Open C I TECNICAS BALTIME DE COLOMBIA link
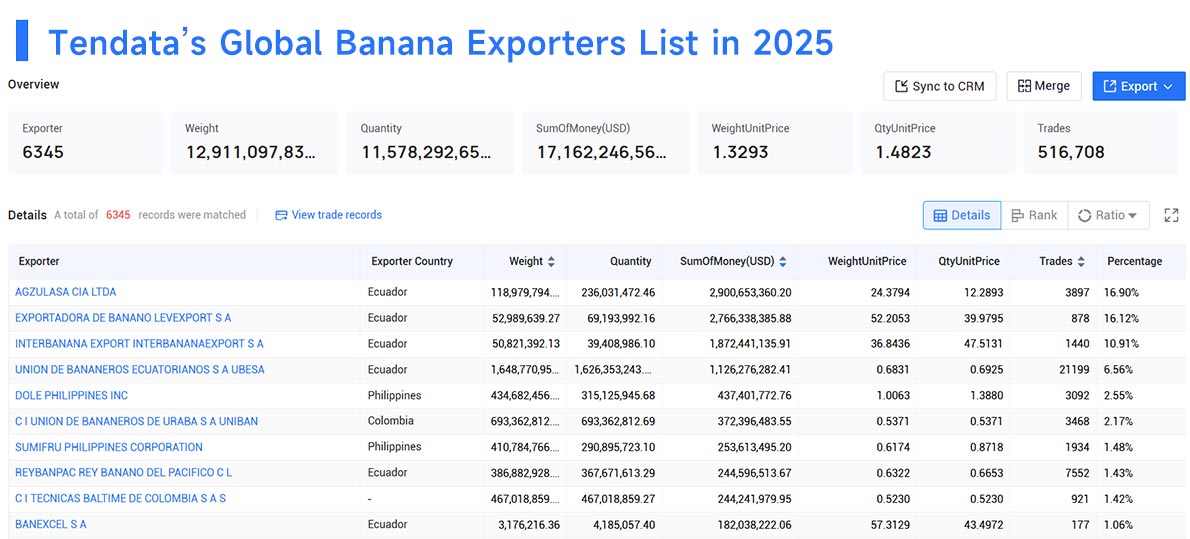The width and height of the screenshot is (1190, 539). [x=121, y=499]
